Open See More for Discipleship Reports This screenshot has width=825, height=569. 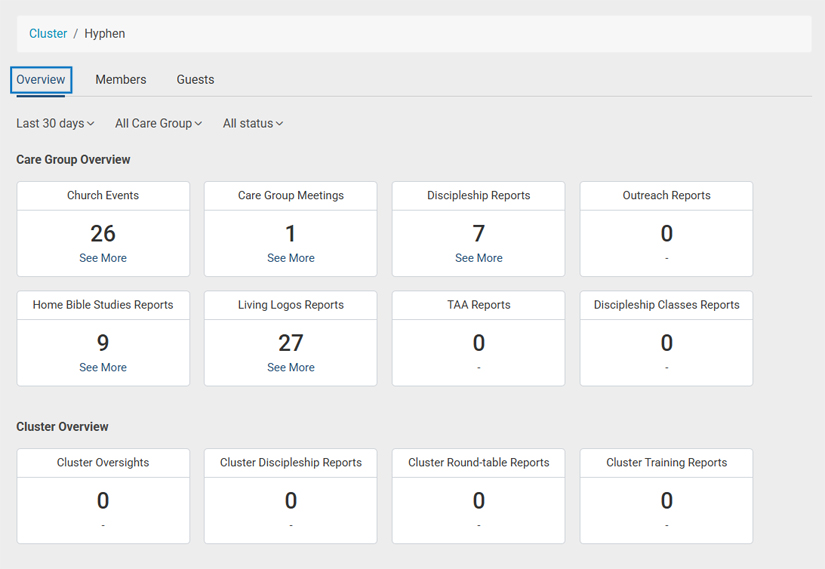coord(479,258)
